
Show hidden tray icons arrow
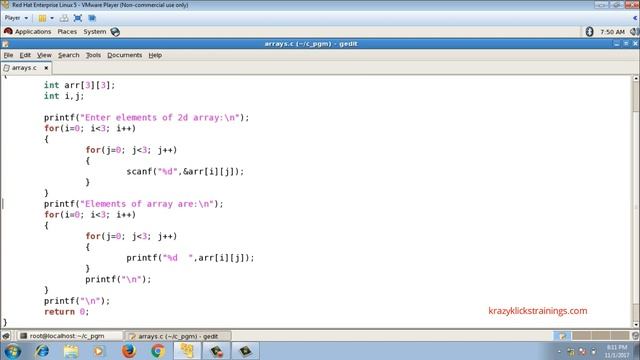pyautogui.click(x=559, y=351)
